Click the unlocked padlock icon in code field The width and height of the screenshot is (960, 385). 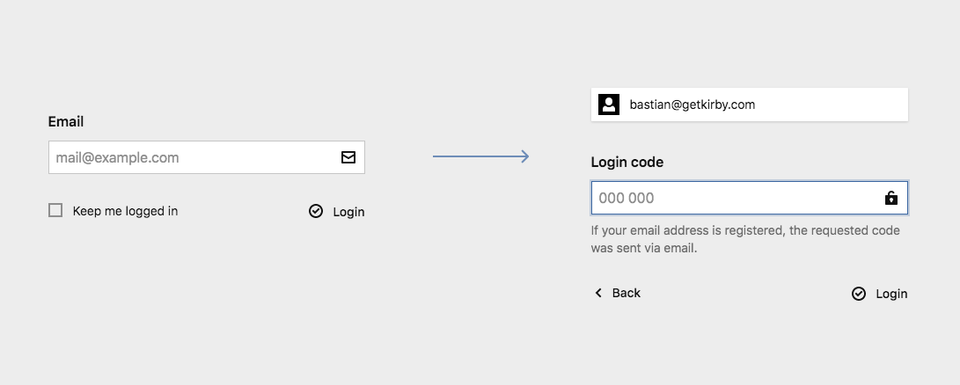891,198
